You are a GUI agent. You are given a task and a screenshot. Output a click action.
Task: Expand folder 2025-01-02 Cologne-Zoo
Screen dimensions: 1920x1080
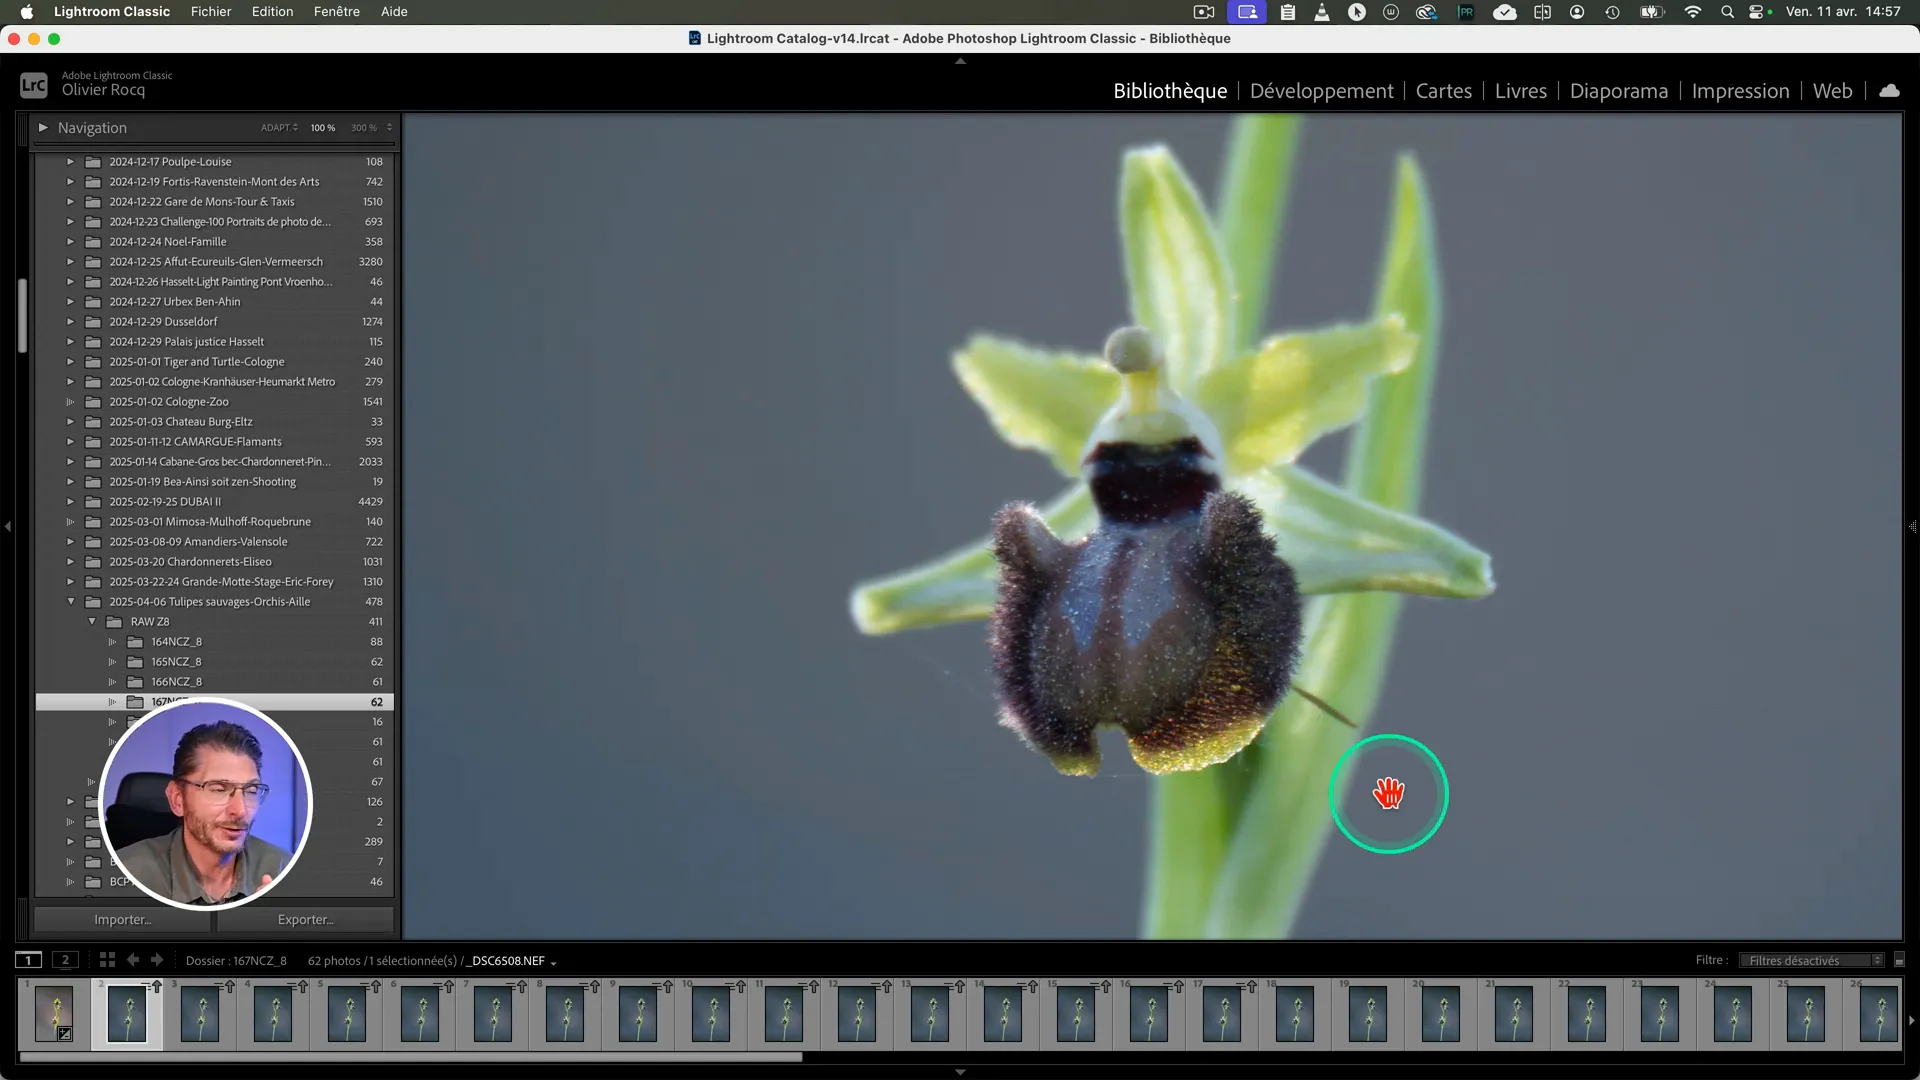70,401
